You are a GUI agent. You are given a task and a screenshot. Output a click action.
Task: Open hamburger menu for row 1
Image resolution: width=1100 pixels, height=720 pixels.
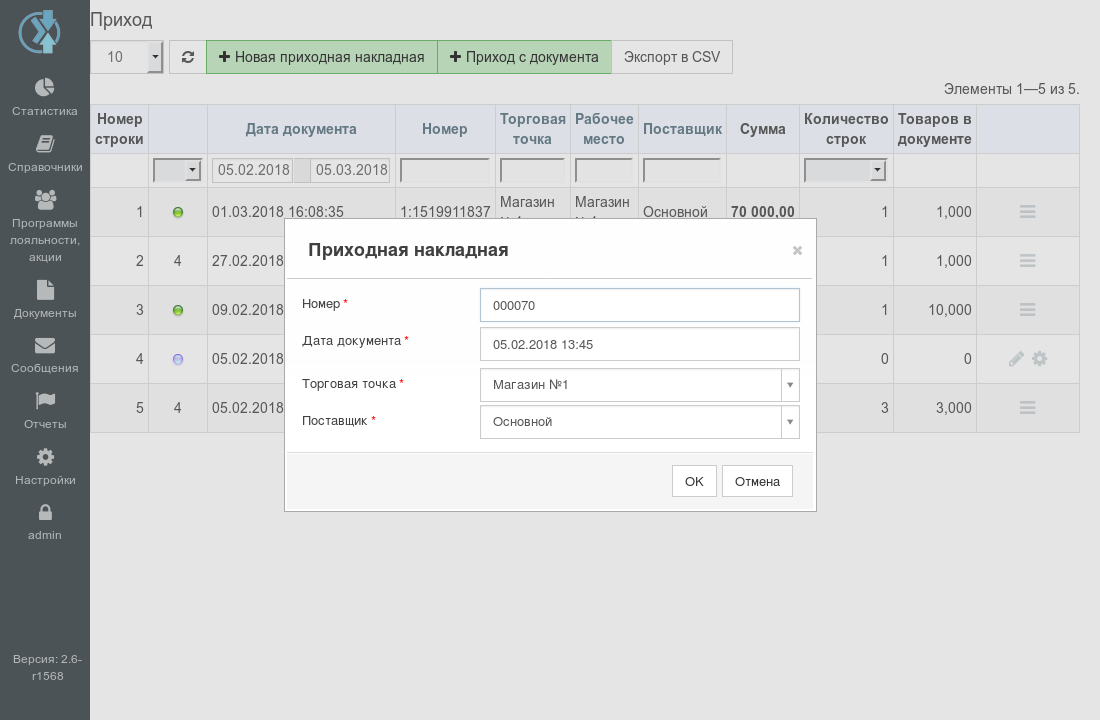pos(1027,211)
